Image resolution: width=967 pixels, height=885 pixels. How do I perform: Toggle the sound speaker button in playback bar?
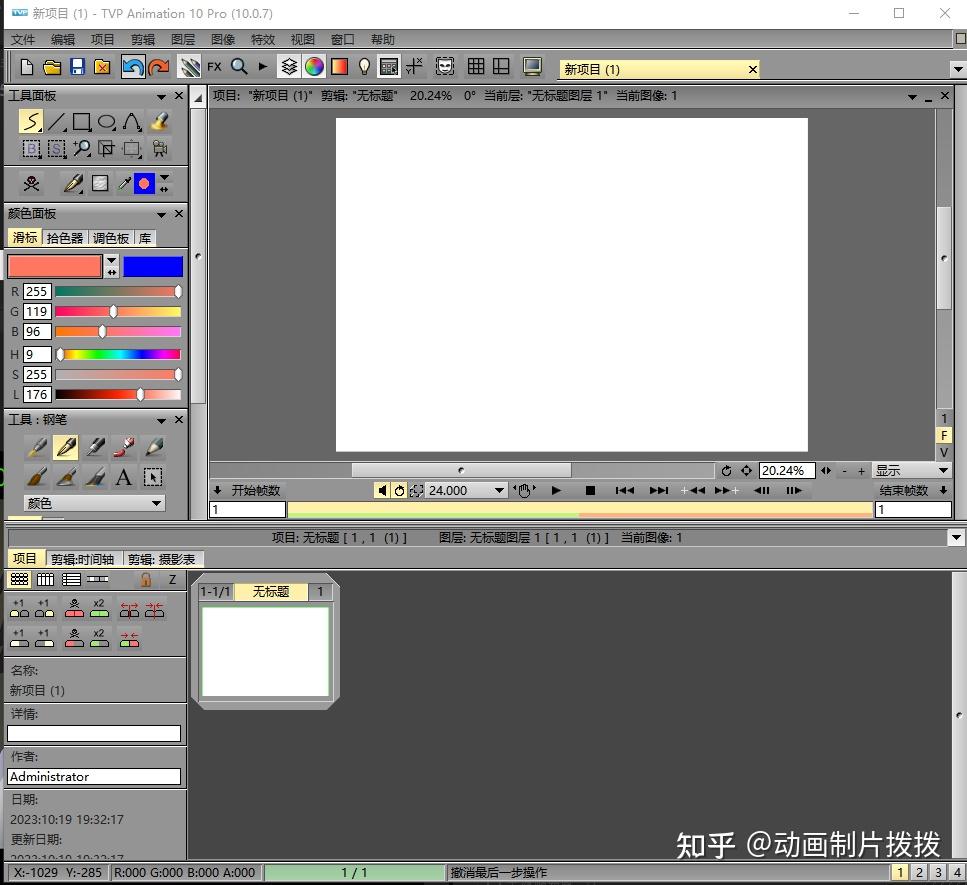[382, 490]
